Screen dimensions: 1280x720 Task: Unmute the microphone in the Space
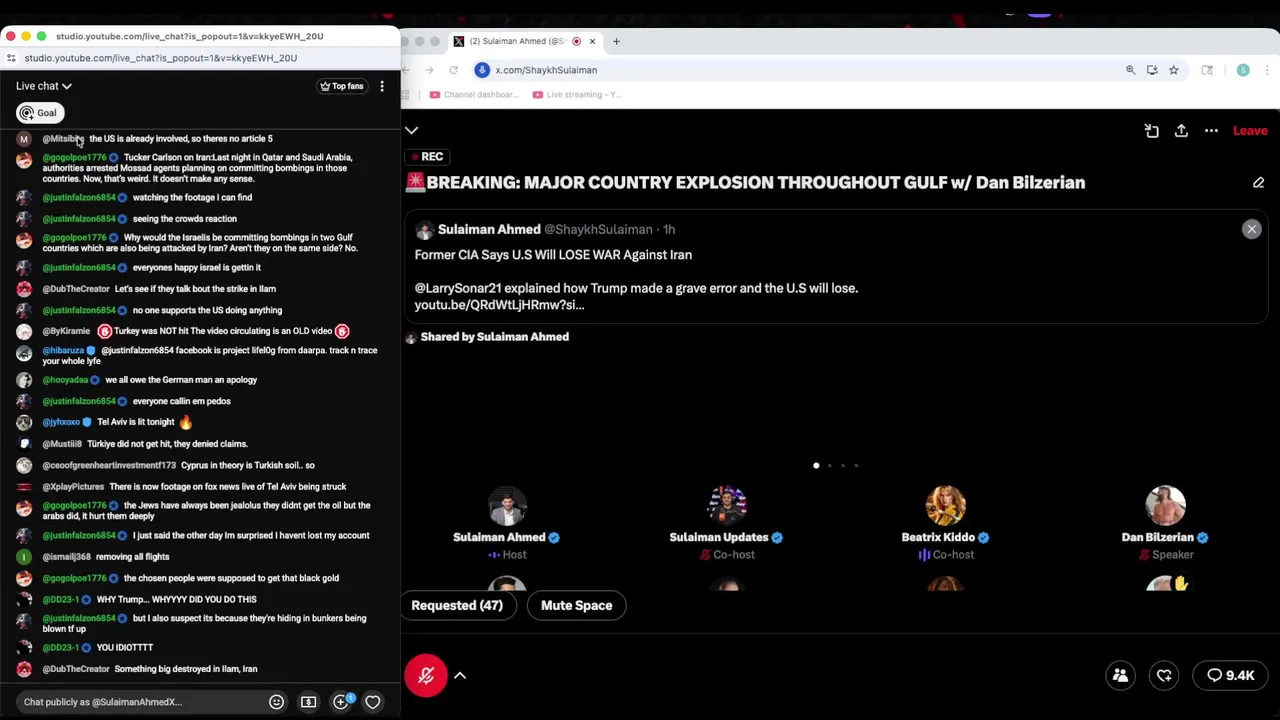click(425, 676)
